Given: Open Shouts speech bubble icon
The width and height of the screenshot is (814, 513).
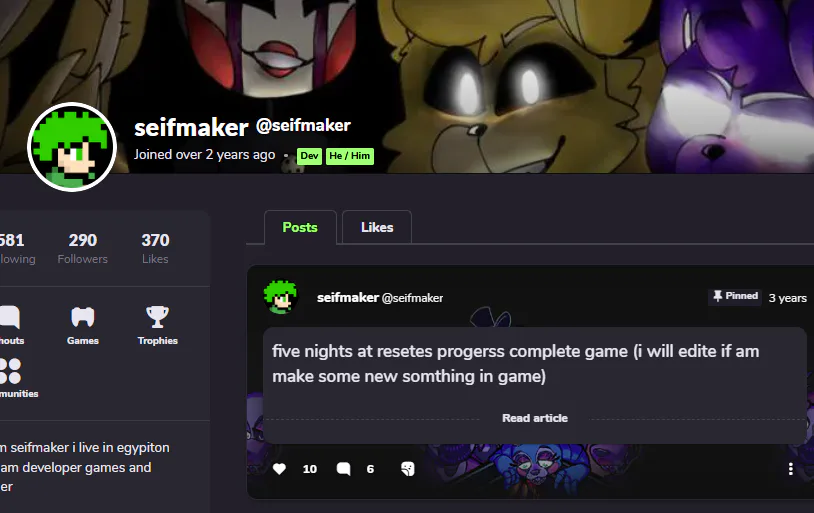Looking at the screenshot, I should [x=10, y=317].
